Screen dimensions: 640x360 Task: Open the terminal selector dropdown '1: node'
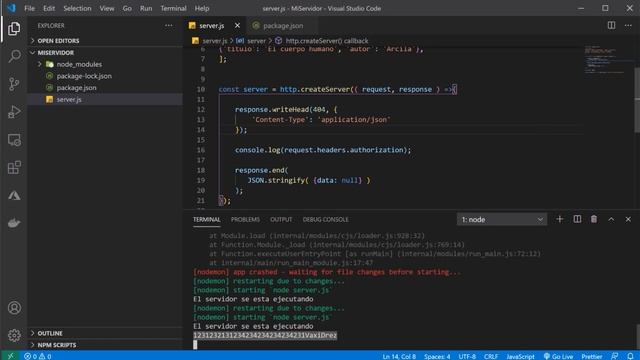(x=502, y=219)
